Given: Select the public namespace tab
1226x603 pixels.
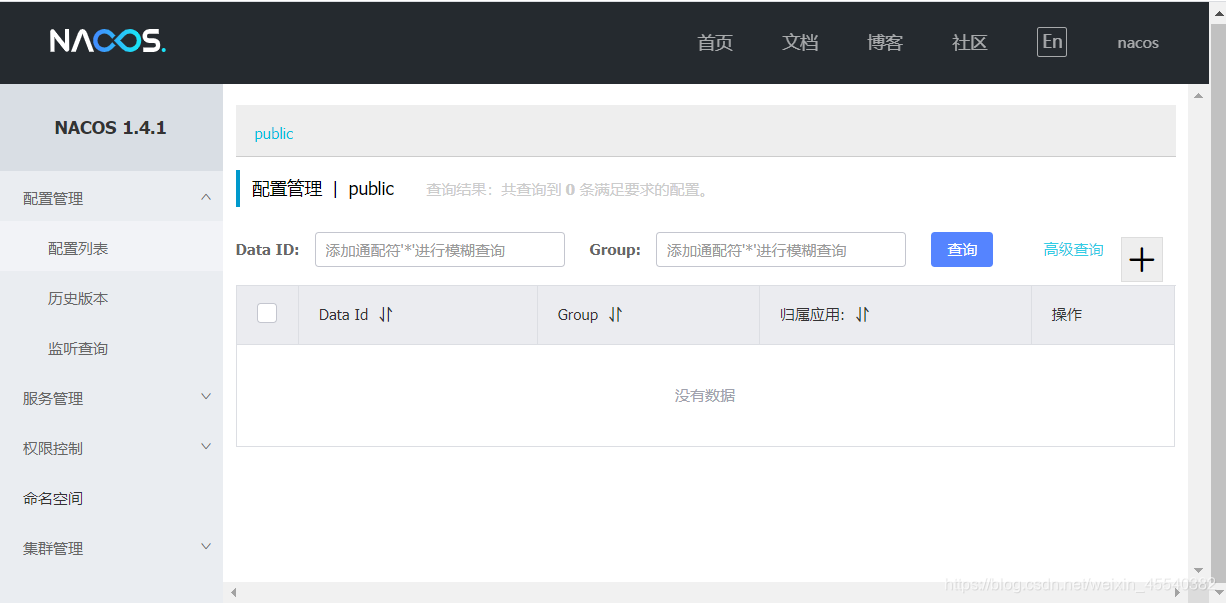Looking at the screenshot, I should [274, 133].
